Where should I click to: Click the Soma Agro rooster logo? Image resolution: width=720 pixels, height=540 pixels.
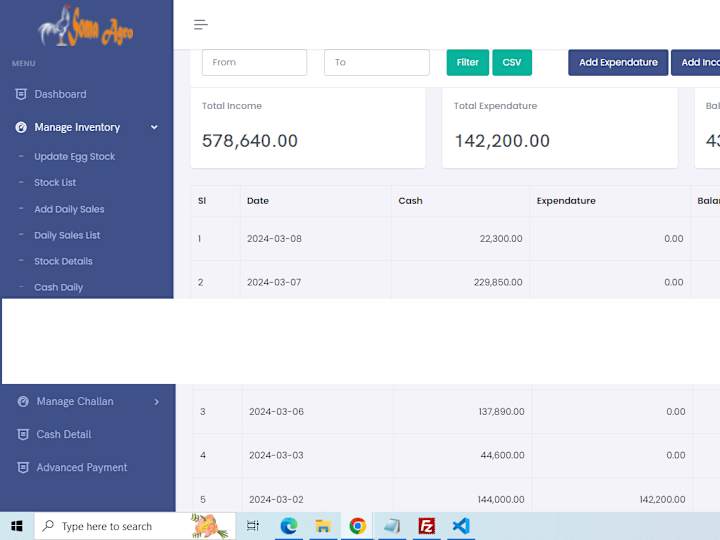[x=86, y=26]
